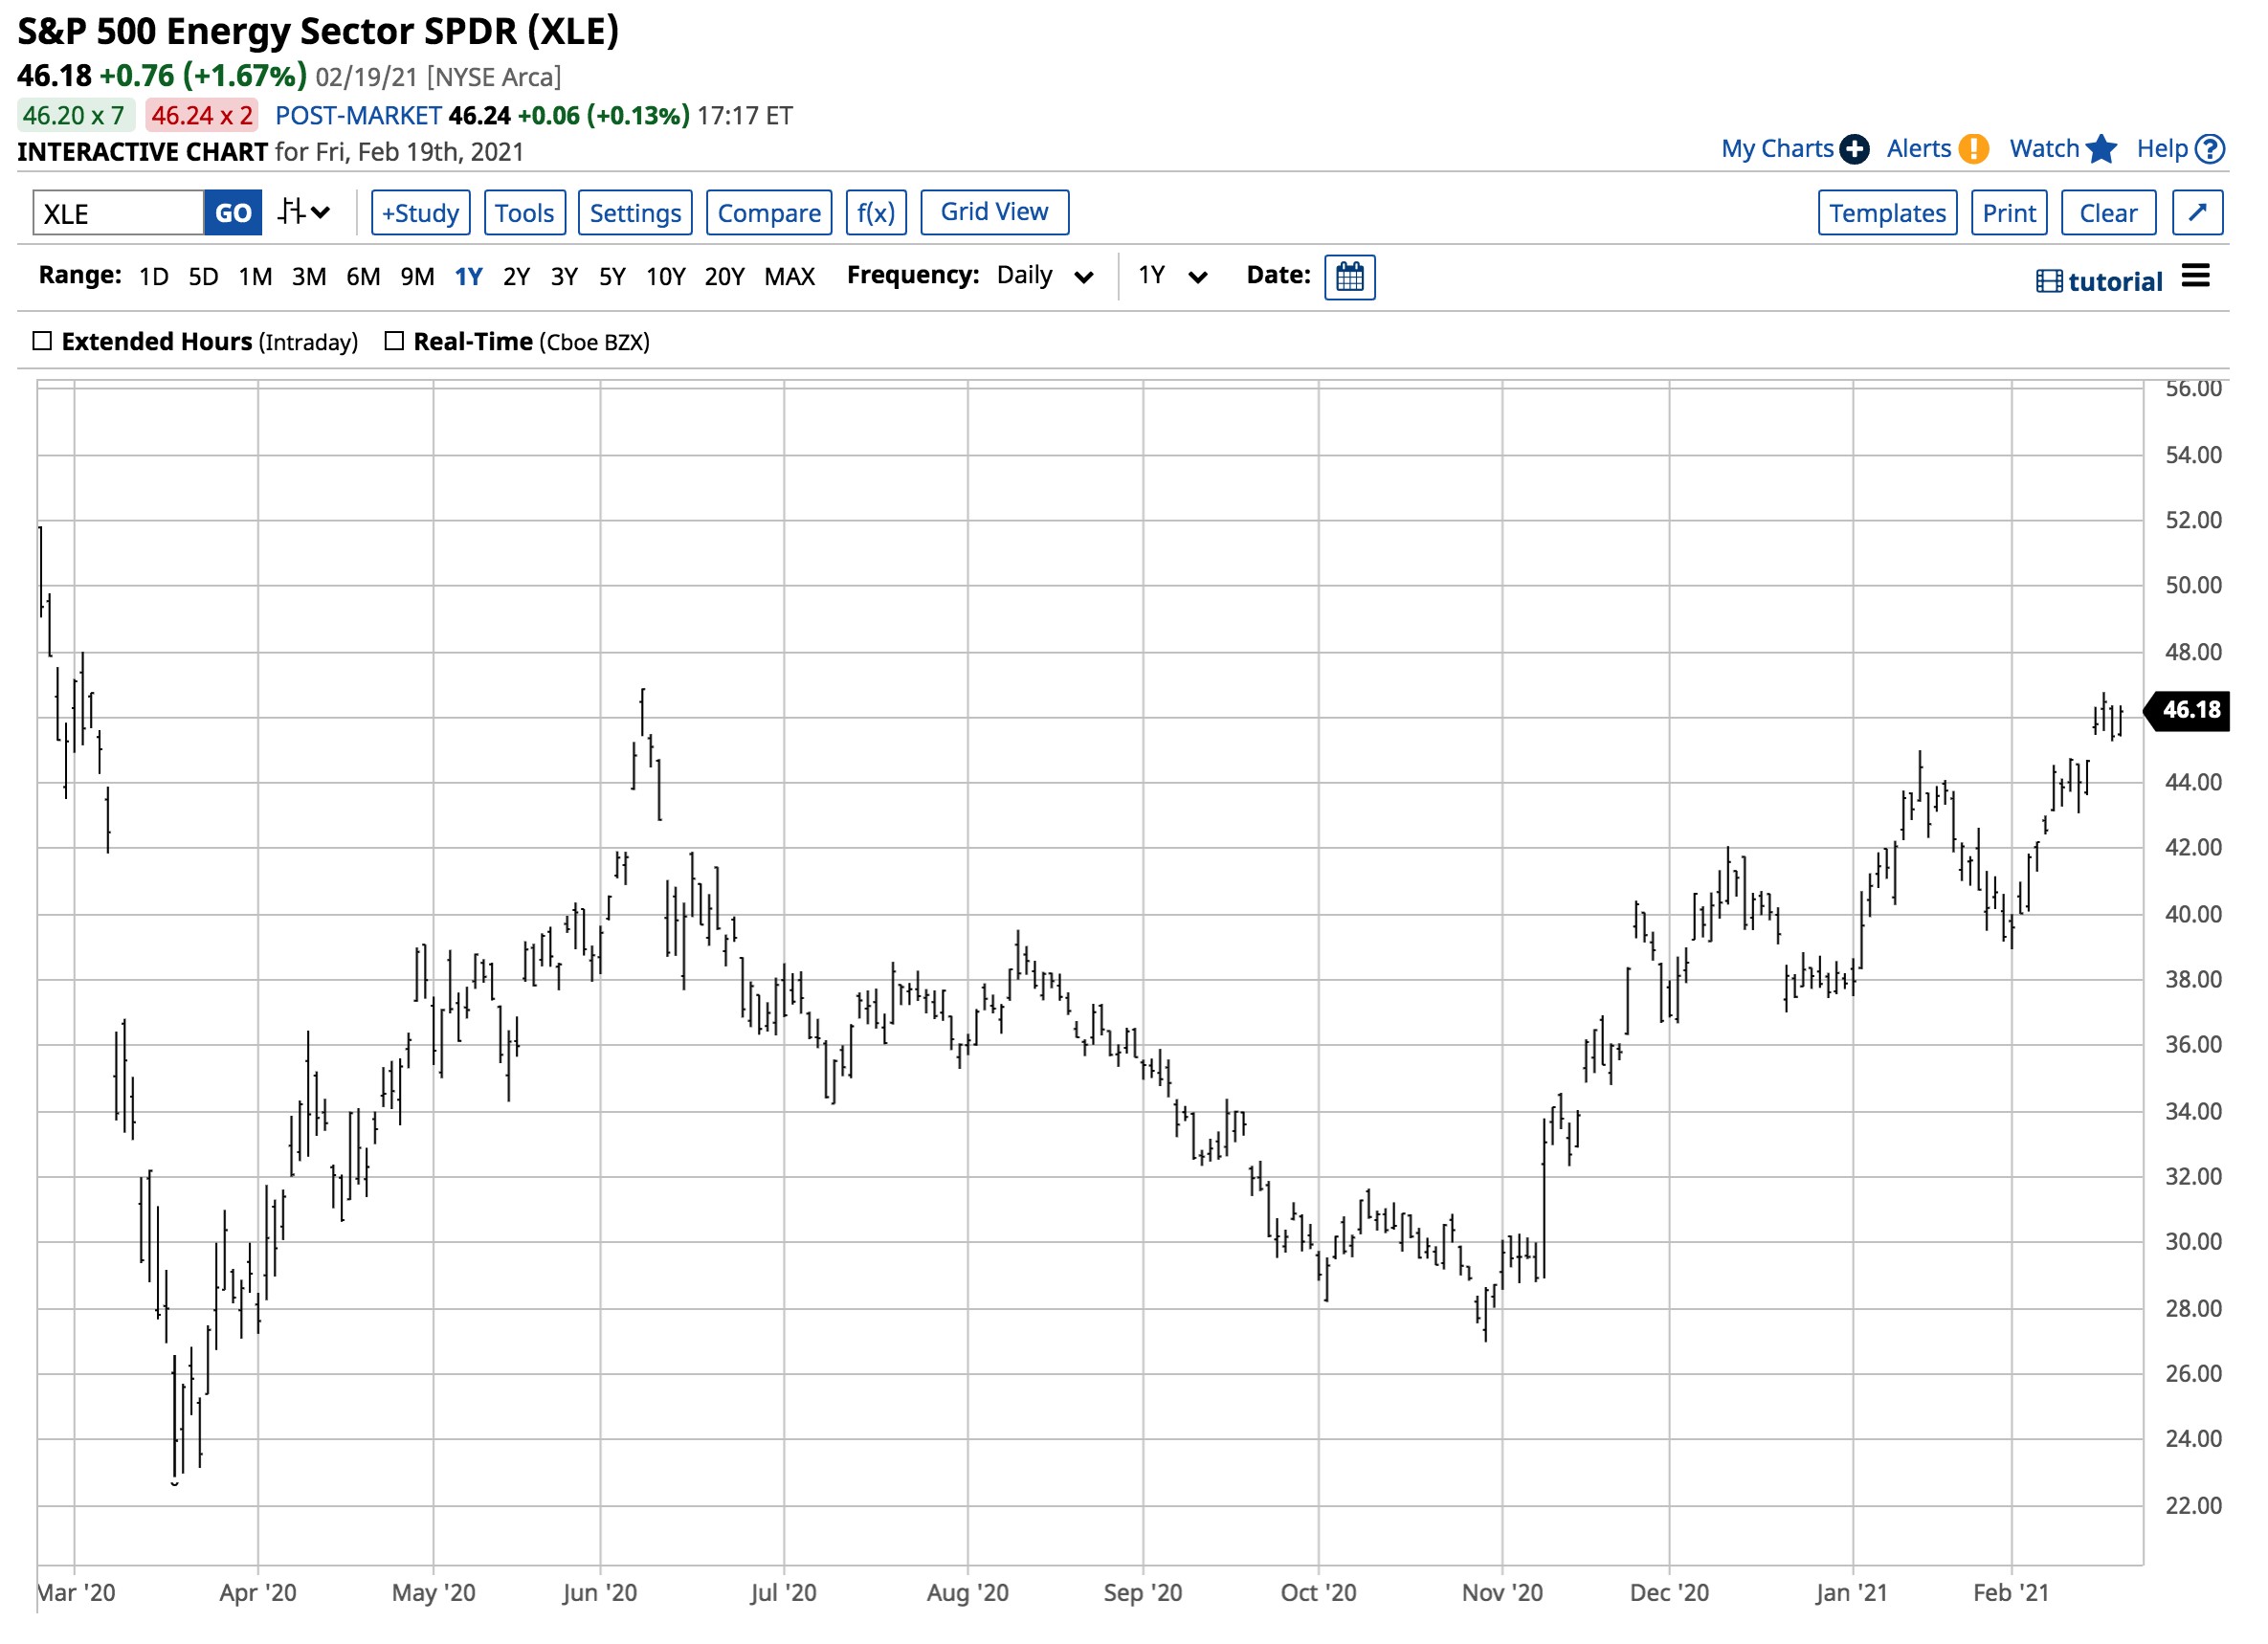This screenshot has height=1644, width=2268.
Task: Click the My Charts plus icon
Action: pyautogui.click(x=1855, y=149)
